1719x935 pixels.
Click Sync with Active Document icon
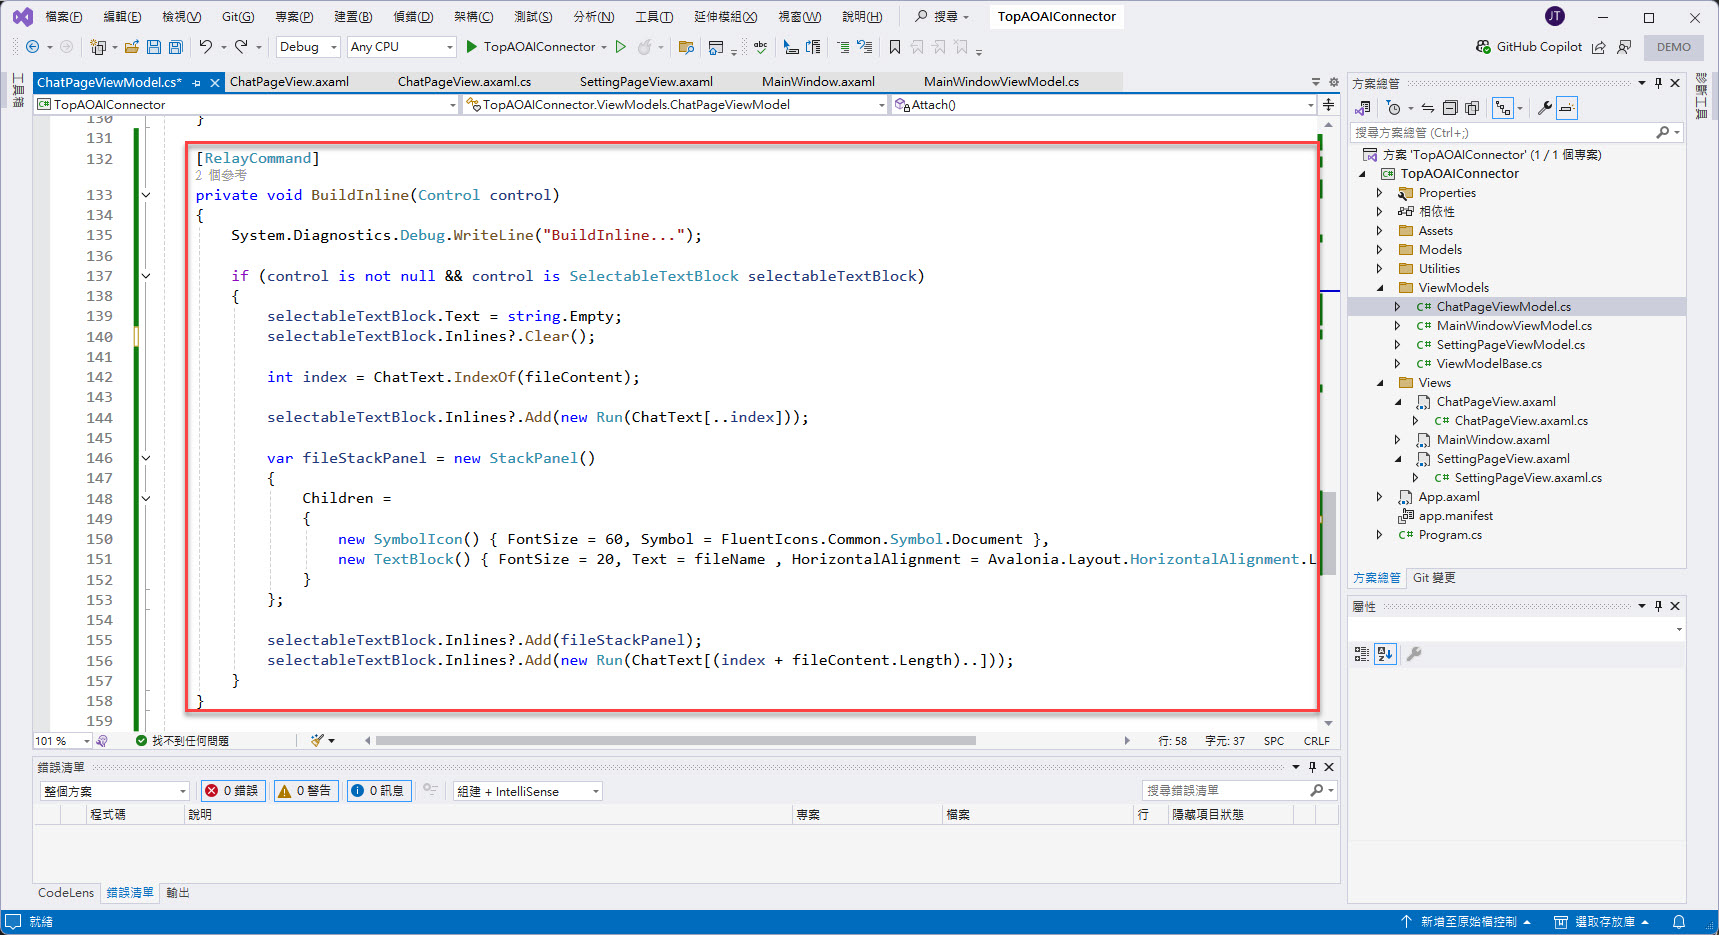click(x=1428, y=108)
